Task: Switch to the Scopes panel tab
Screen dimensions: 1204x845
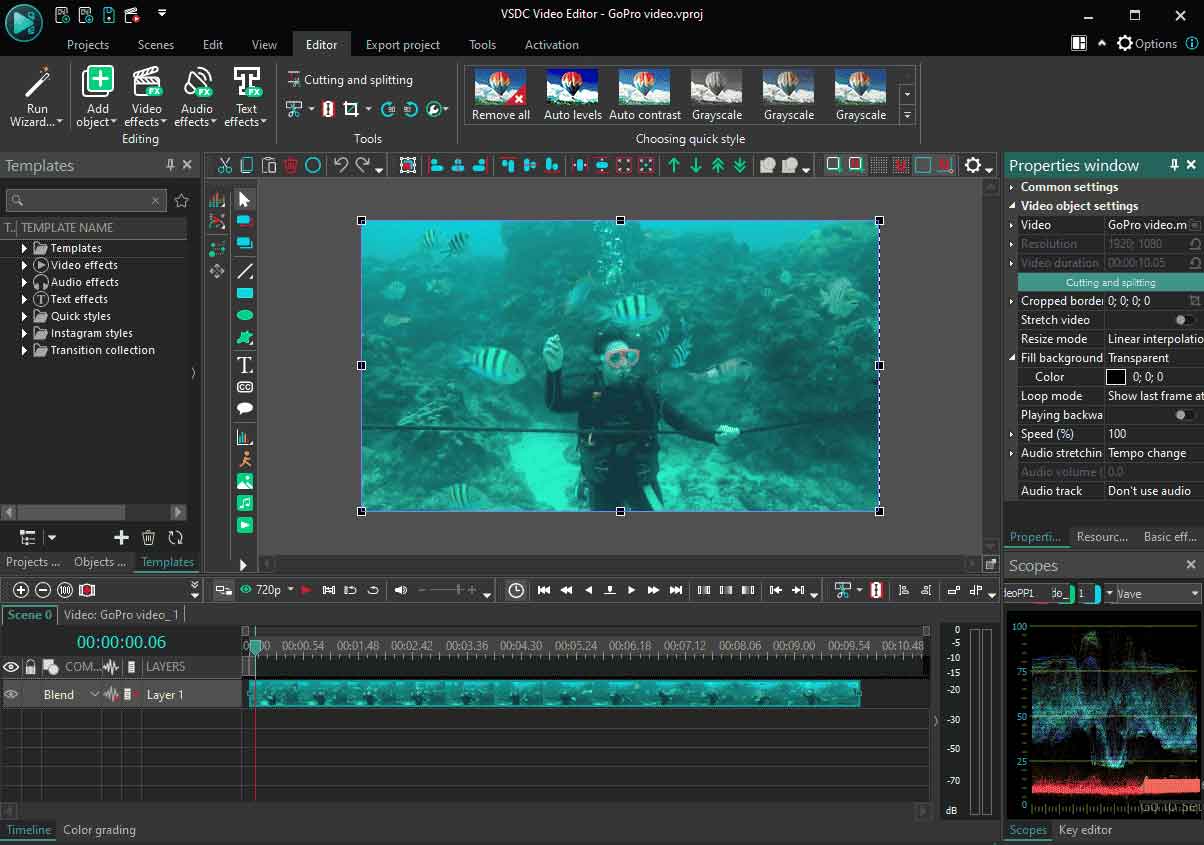Action: point(1028,829)
